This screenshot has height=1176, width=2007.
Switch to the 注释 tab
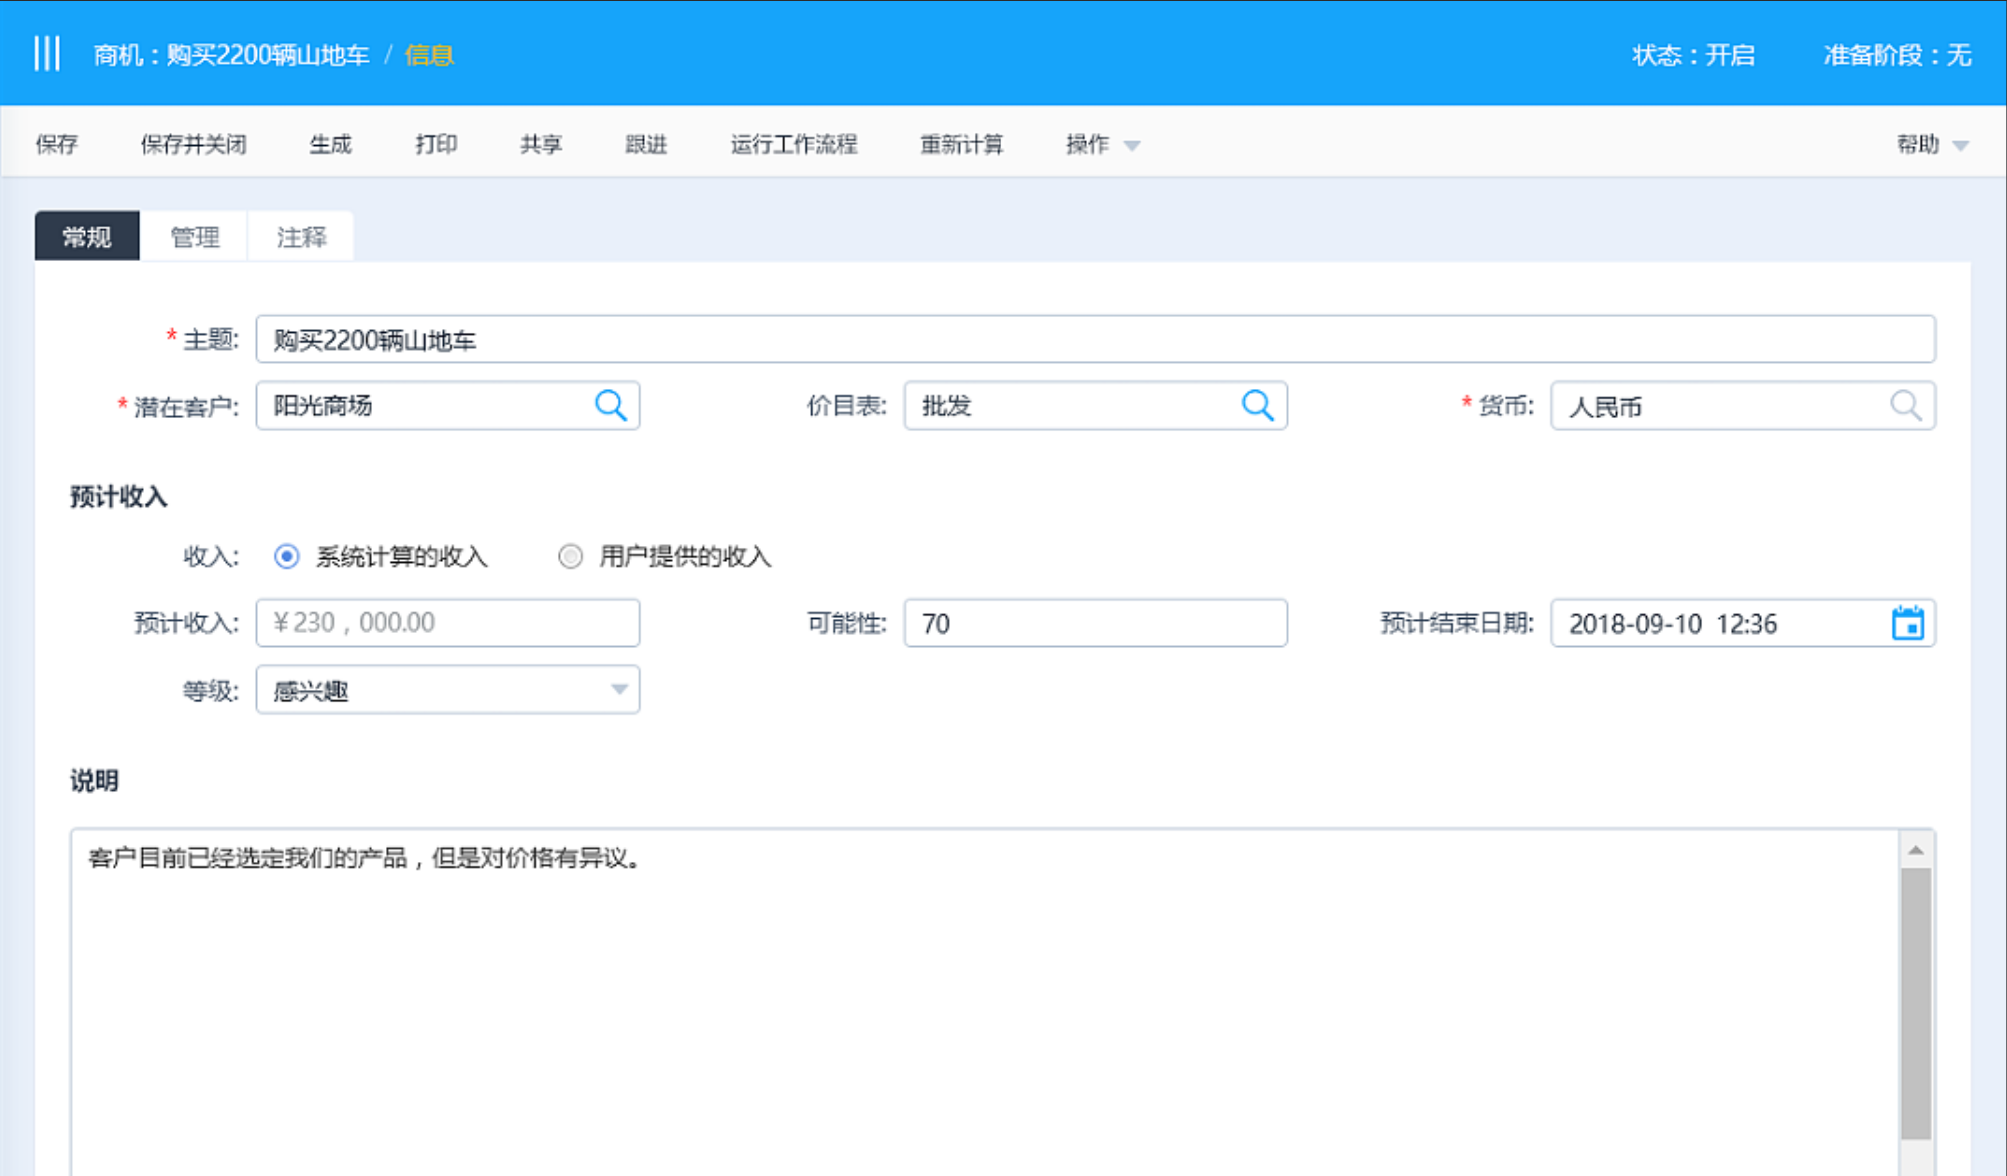[301, 237]
